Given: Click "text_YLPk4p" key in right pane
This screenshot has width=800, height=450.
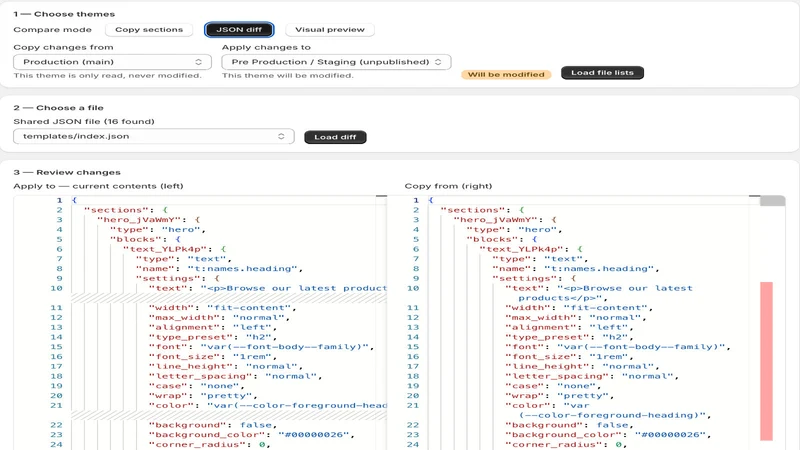Looking at the screenshot, I should click(x=525, y=249).
